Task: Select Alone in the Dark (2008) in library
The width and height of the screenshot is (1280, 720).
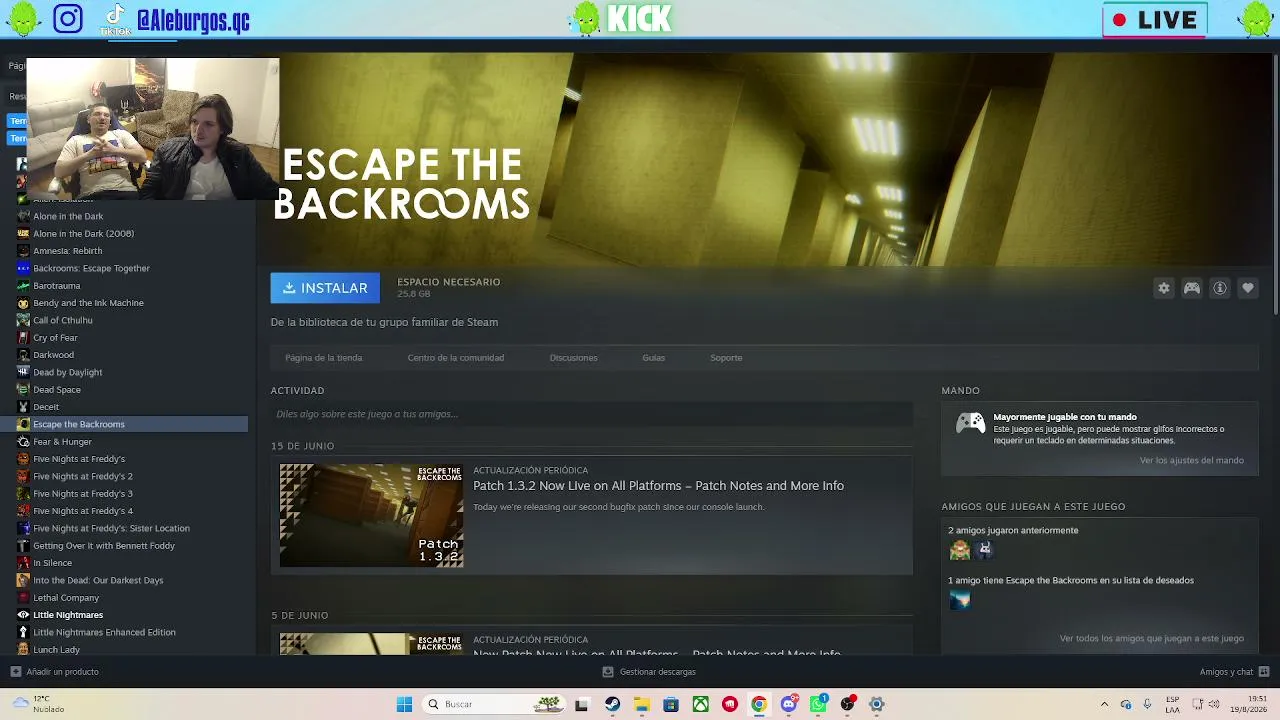Action: [x=83, y=234]
